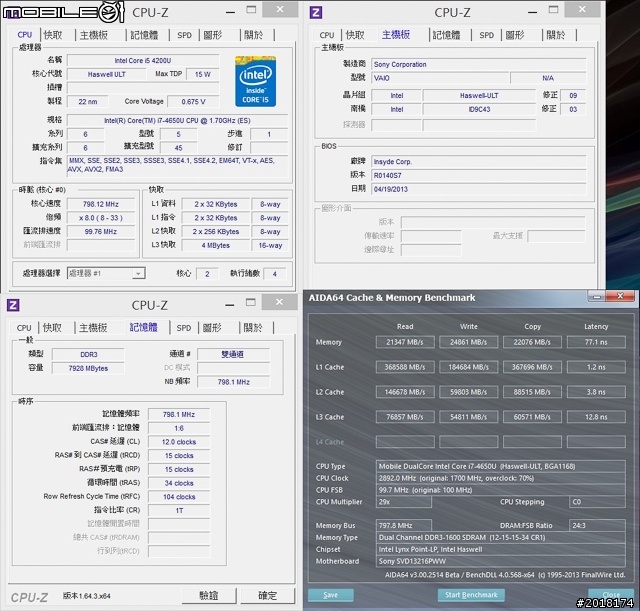Close the AIDA64 benchmark window
The height and width of the screenshot is (611, 640).
pos(620,296)
